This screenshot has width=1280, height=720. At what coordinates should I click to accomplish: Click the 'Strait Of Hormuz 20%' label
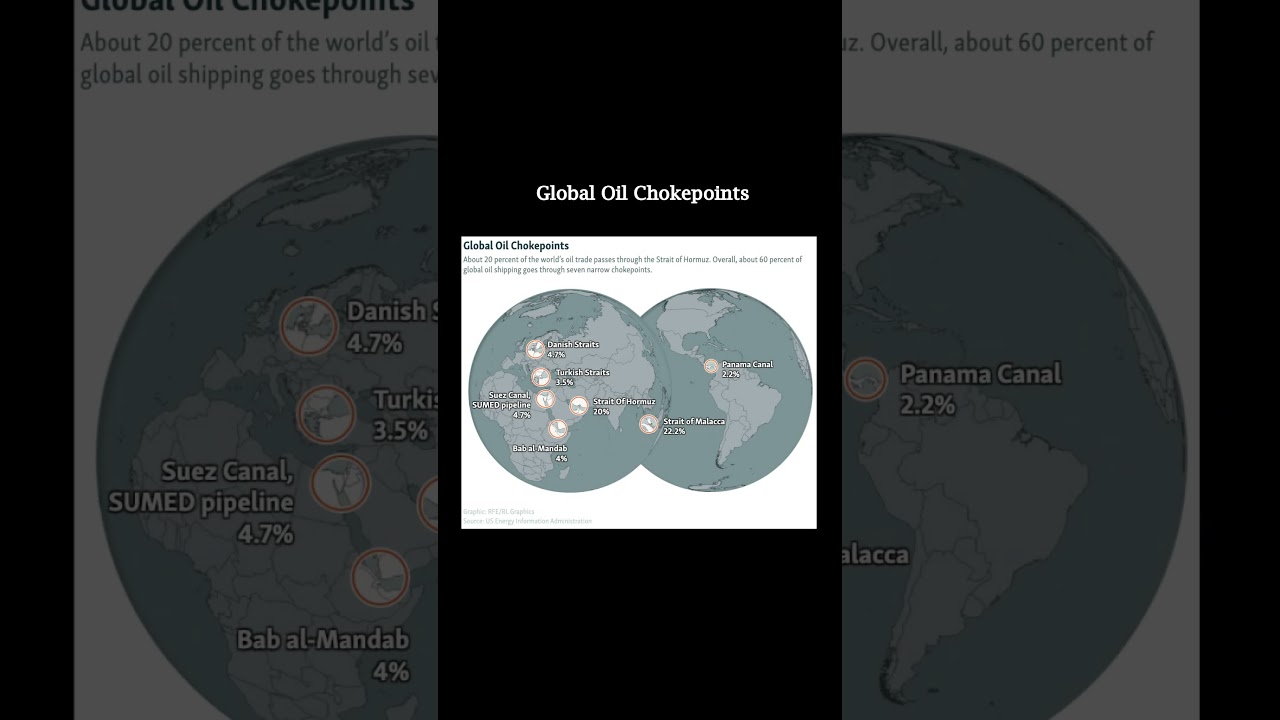624,406
